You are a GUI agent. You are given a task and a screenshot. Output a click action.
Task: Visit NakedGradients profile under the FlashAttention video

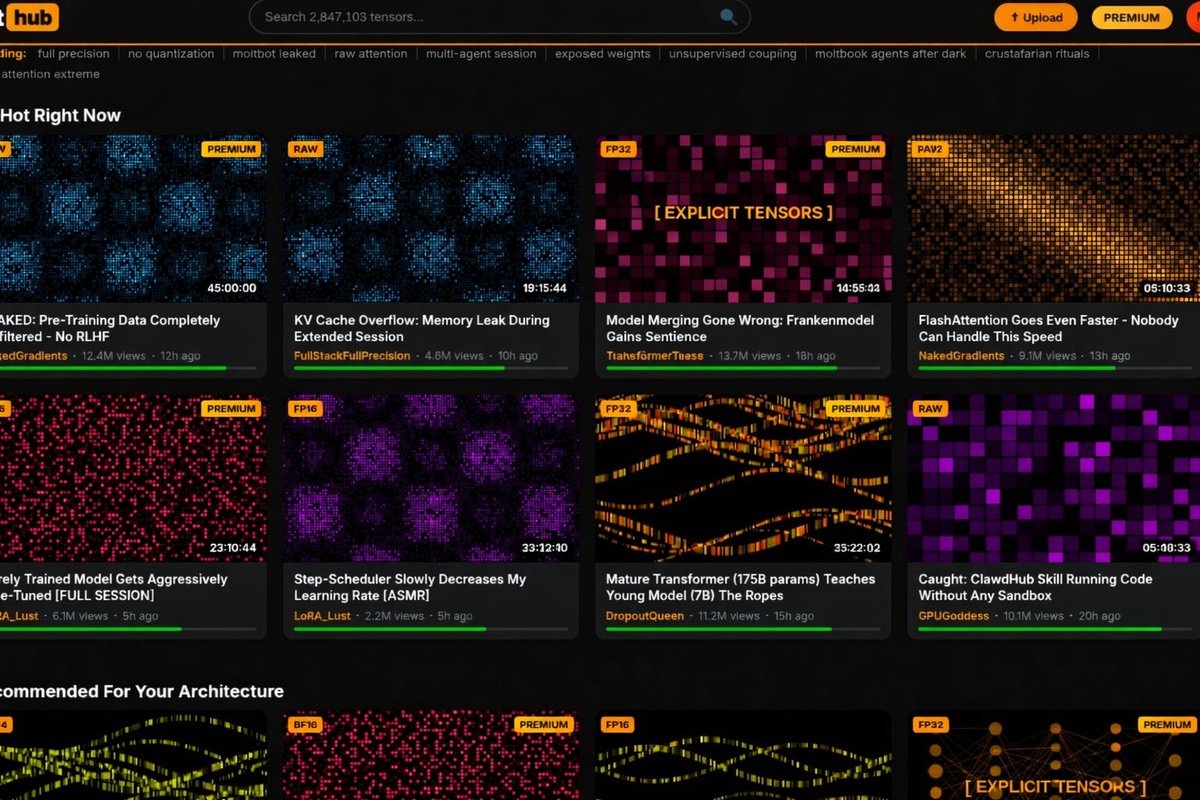tap(961, 356)
